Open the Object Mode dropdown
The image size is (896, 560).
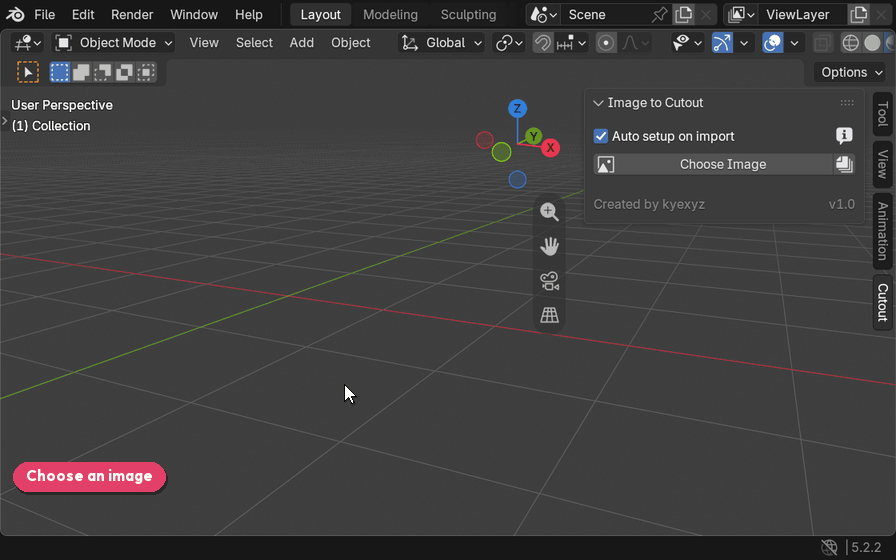pos(114,43)
